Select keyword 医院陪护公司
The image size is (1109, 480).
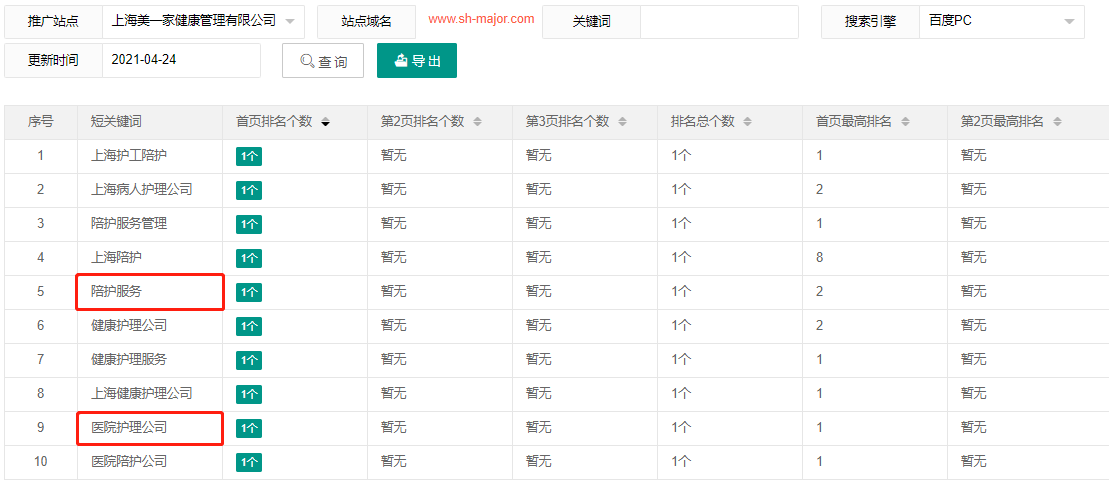129,461
